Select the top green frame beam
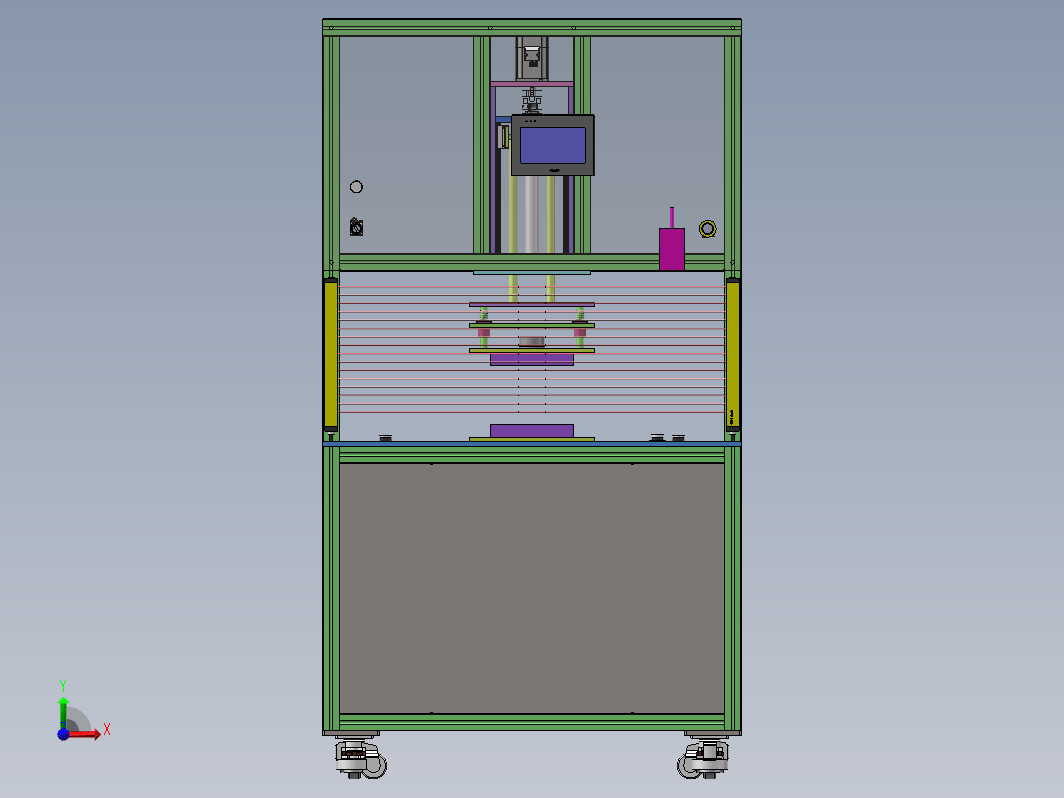 click(x=531, y=28)
